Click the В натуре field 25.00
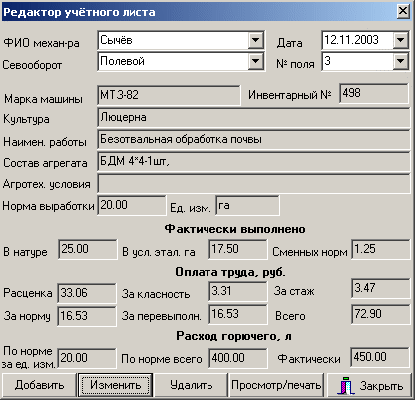The width and height of the screenshot is (416, 401). (88, 249)
